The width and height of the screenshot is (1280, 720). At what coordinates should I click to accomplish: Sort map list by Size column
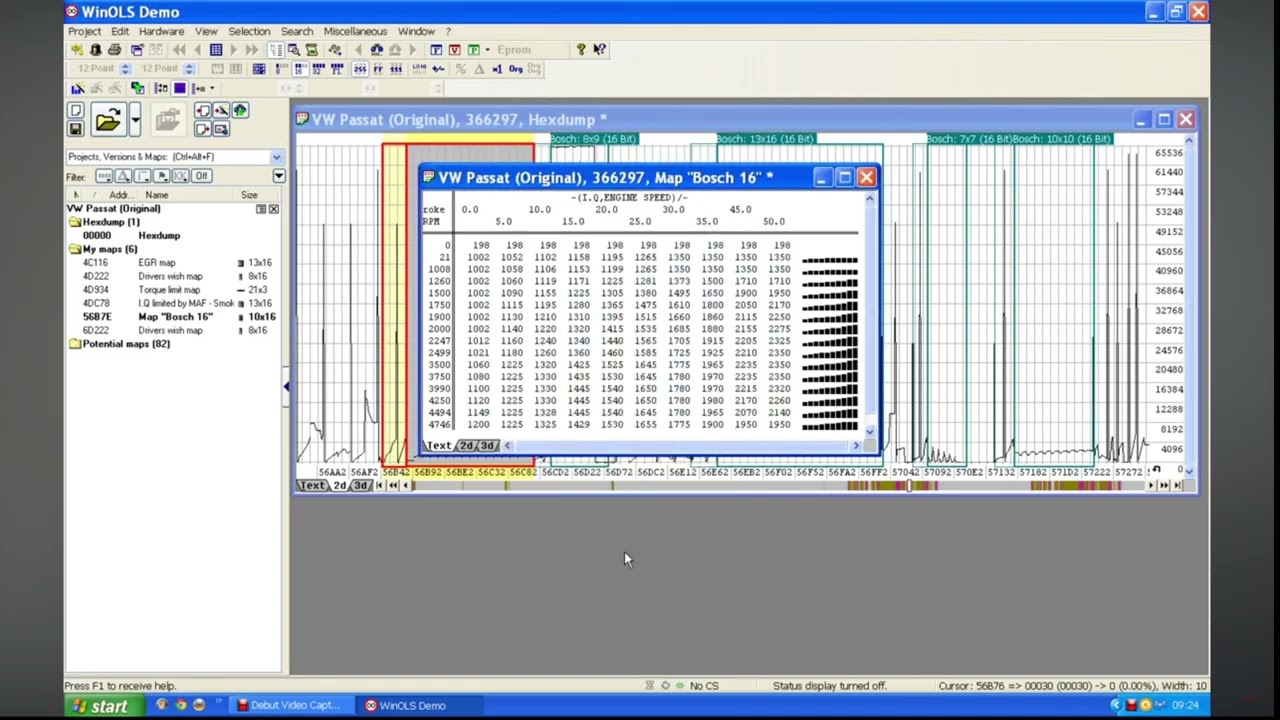249,195
